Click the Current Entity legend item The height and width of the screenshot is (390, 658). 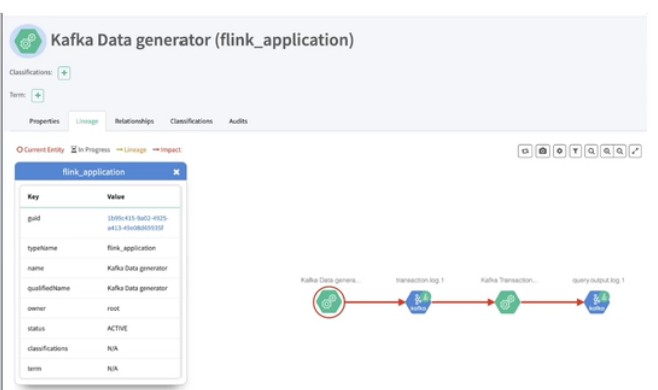click(x=41, y=149)
